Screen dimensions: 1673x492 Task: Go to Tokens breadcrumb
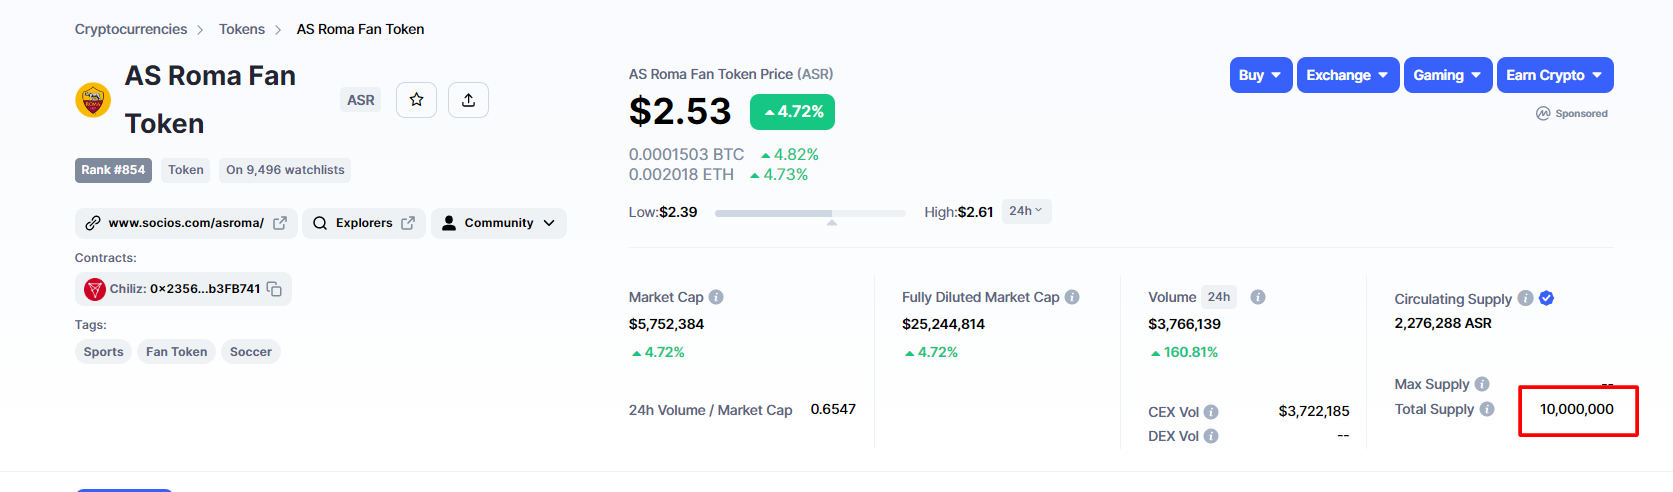[x=242, y=29]
